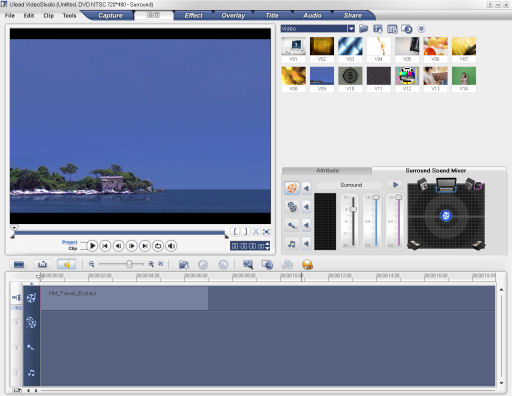Viewport: 512px width, 396px height.
Task: Click the surround sound headphones icon
Action: click(x=307, y=265)
